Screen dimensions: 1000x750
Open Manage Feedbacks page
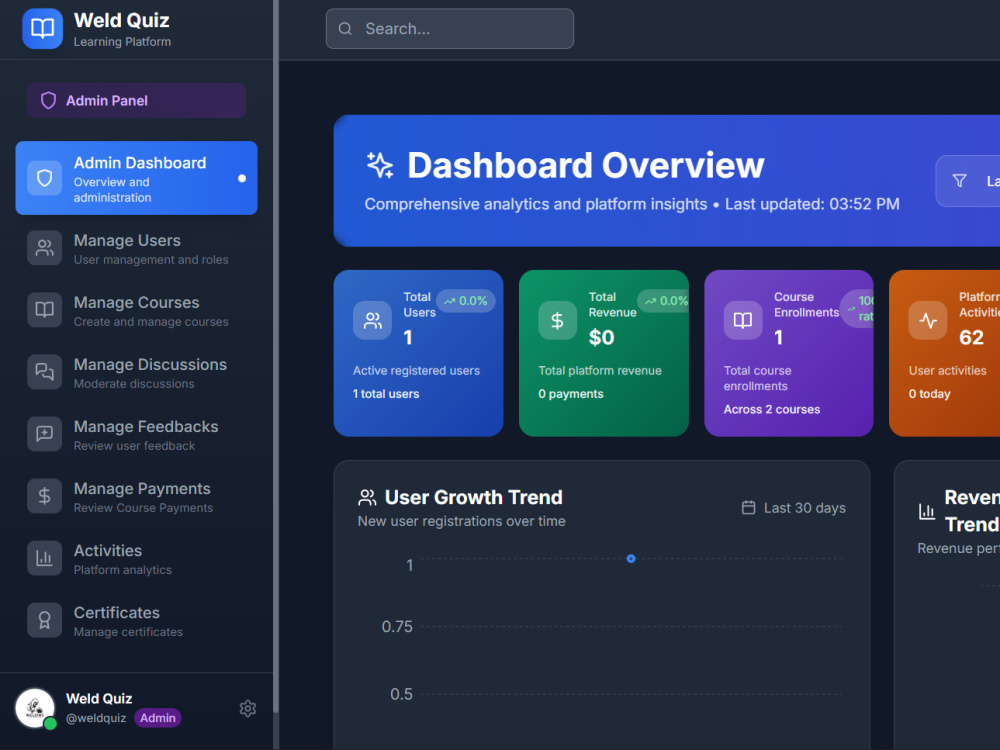point(136,434)
